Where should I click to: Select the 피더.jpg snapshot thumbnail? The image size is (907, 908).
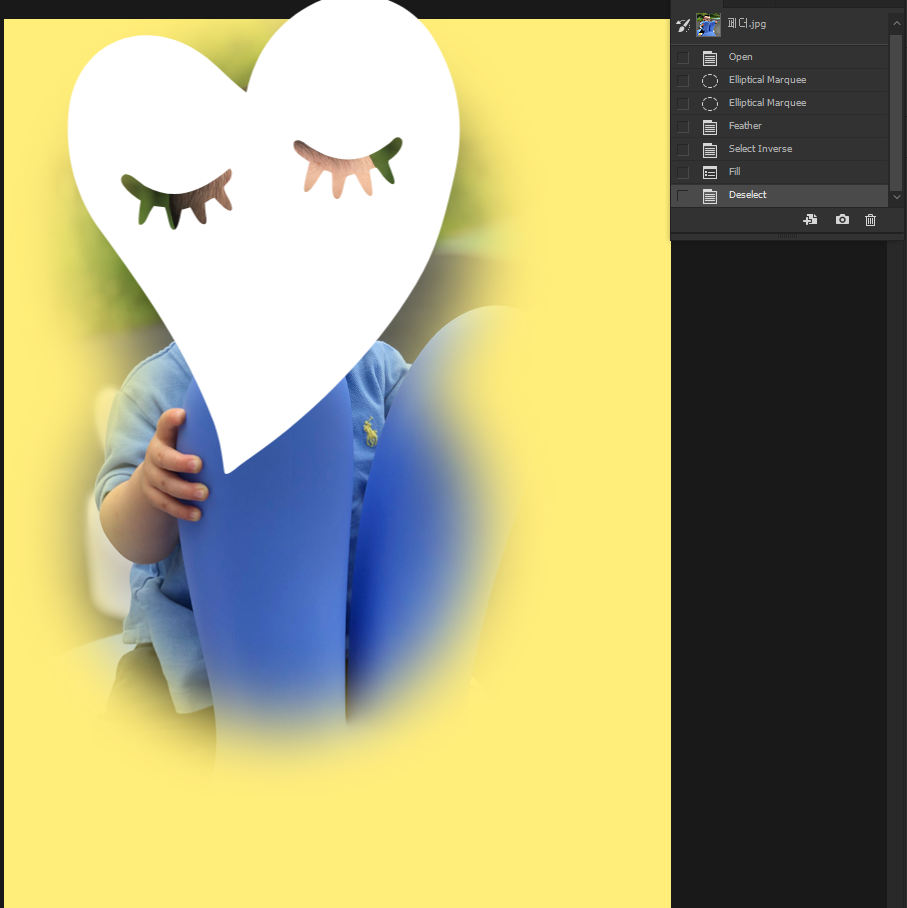708,25
